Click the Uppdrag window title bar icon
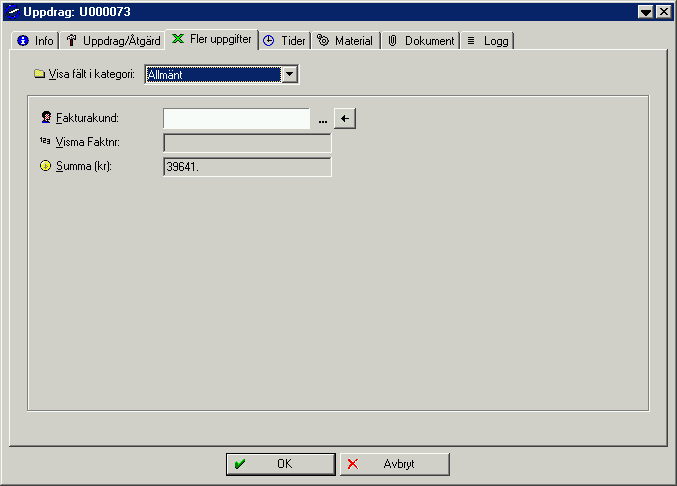This screenshot has height=486, width=677. pyautogui.click(x=12, y=12)
